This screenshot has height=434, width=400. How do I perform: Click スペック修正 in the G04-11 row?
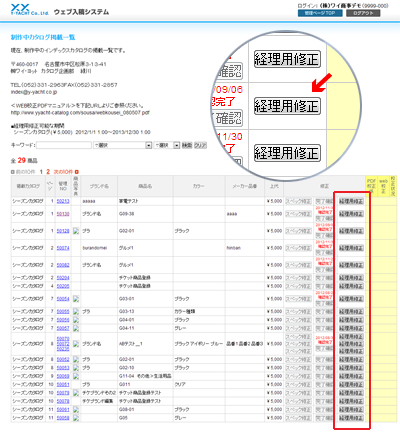point(298,328)
